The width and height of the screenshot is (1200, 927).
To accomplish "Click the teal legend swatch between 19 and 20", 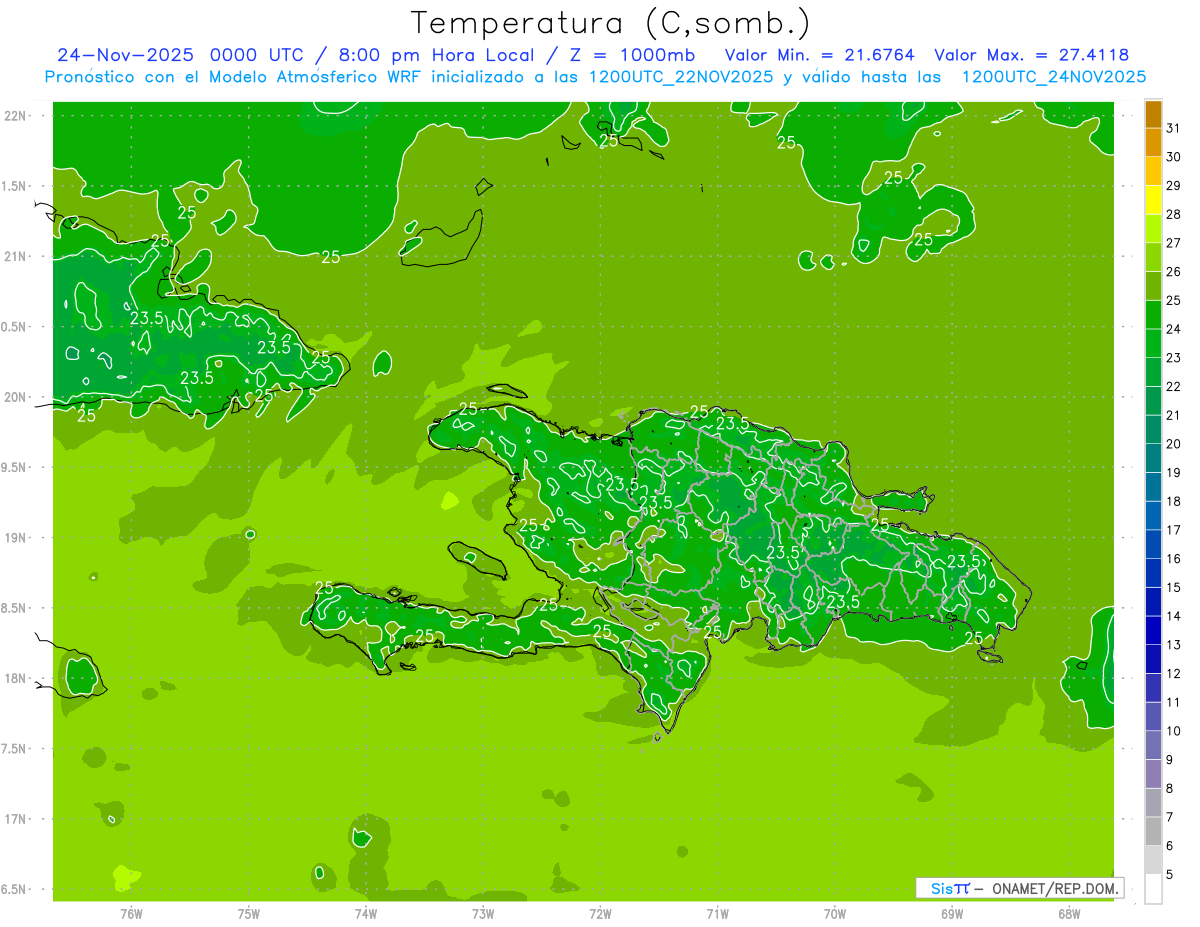I will (x=1153, y=458).
